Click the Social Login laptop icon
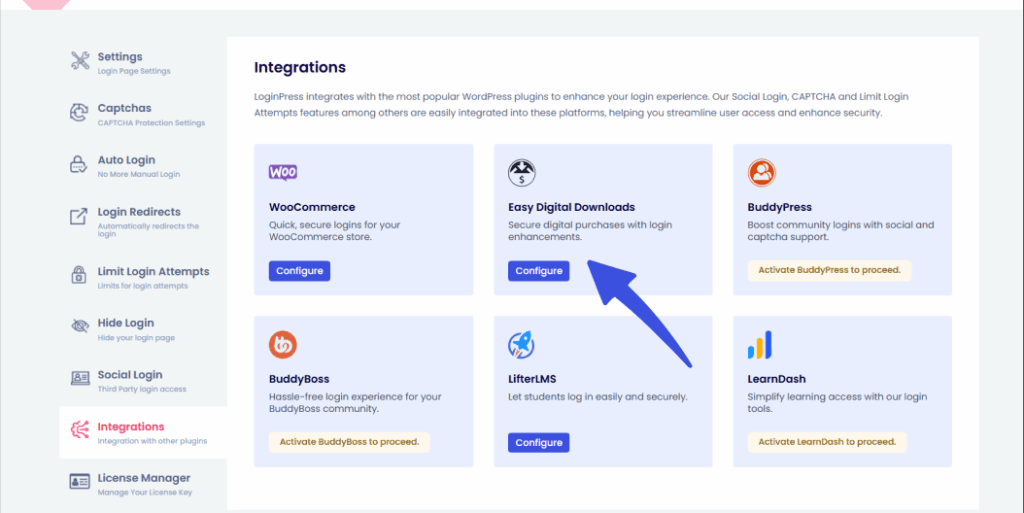The image size is (1024, 513). (80, 378)
